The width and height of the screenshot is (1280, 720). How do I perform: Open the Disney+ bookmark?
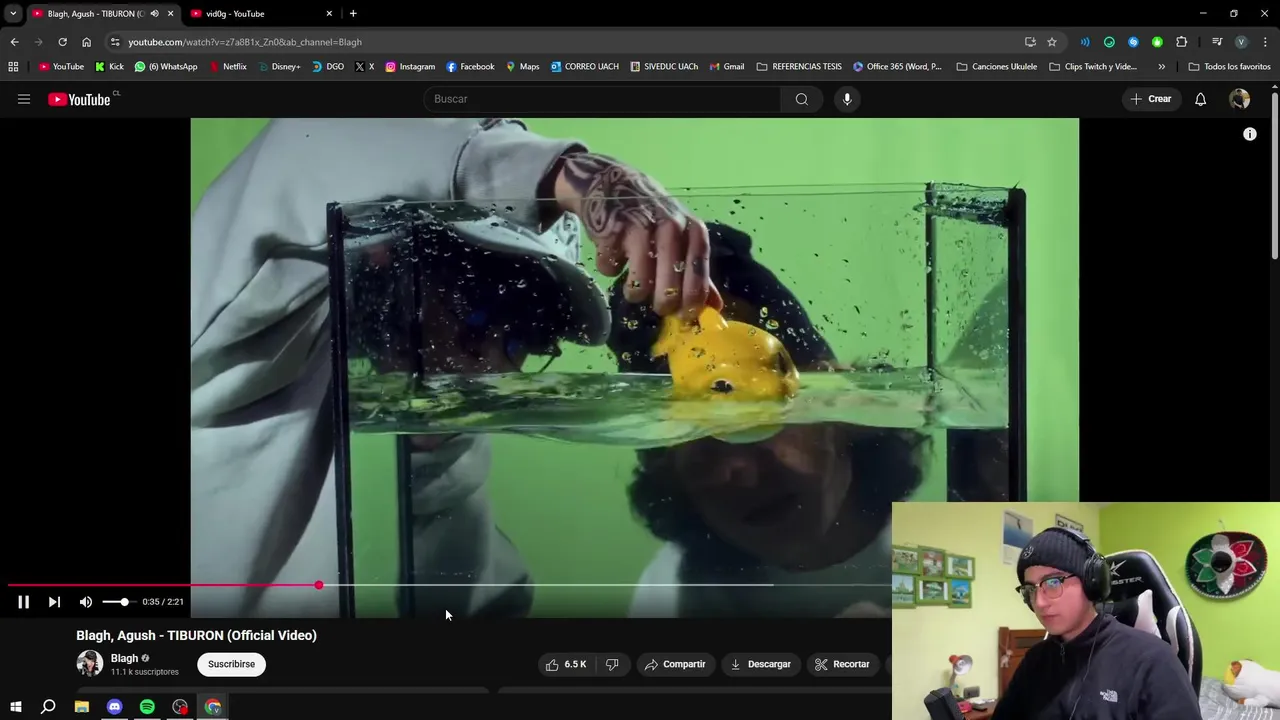[278, 67]
